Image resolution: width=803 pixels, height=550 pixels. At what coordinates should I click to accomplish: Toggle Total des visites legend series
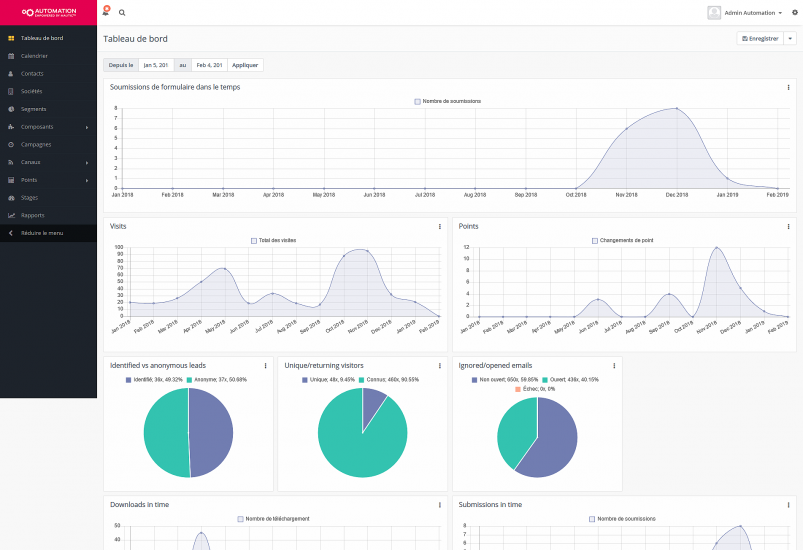pos(273,240)
